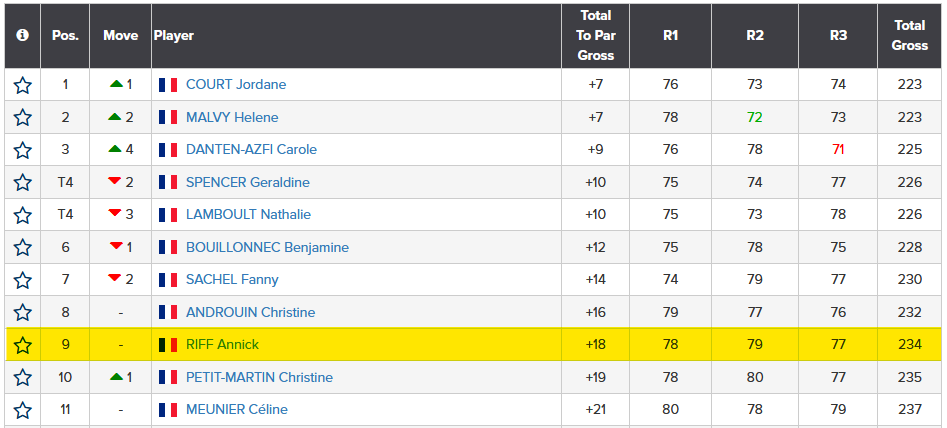Click French flag next to SPENCER Geraldine
The height and width of the screenshot is (428, 947).
coord(168,182)
